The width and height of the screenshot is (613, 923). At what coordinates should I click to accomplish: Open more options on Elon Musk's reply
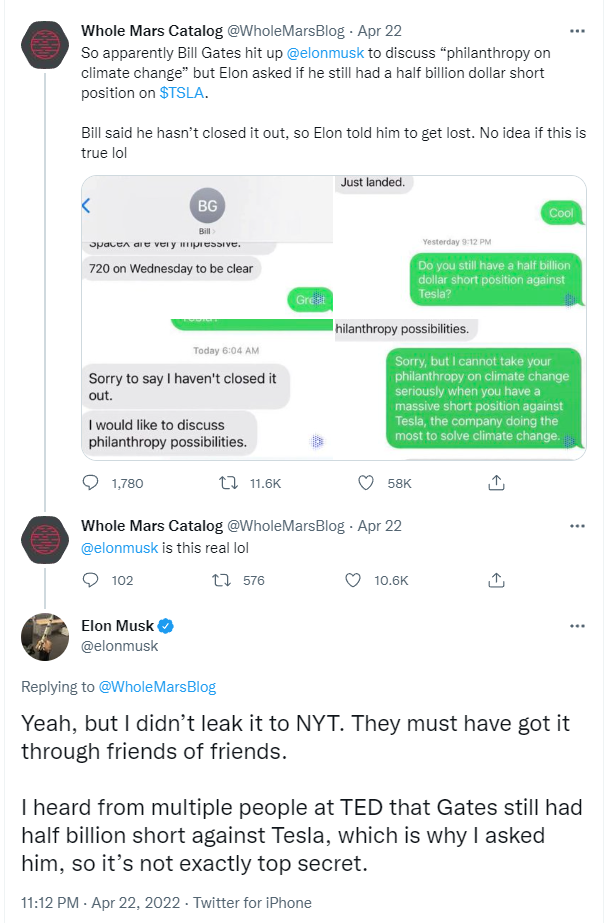[x=577, y=626]
